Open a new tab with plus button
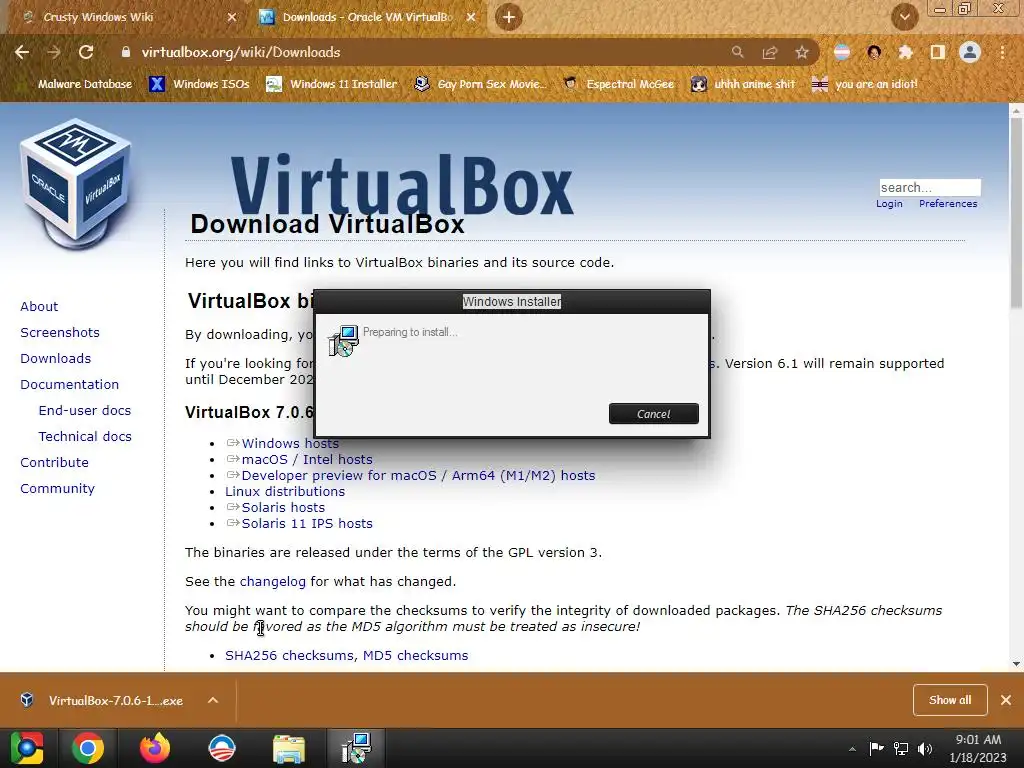Image resolution: width=1024 pixels, height=768 pixels. click(509, 17)
